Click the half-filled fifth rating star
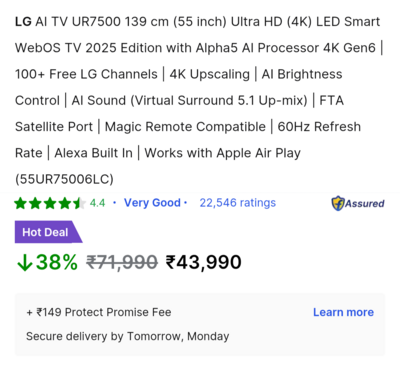The image size is (400, 366). coord(79,203)
